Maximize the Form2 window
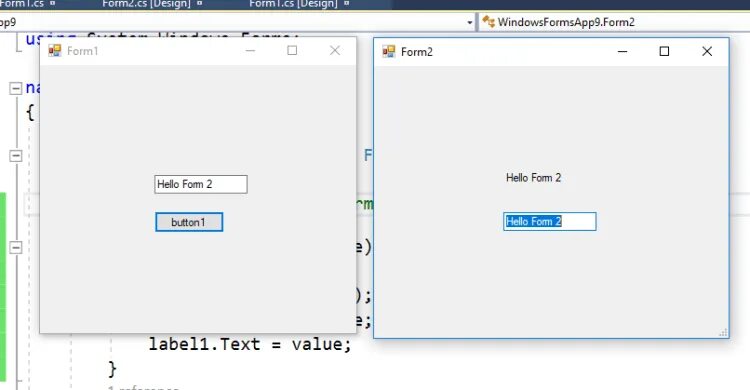Screen dimensions: 750x390 pos(664,51)
